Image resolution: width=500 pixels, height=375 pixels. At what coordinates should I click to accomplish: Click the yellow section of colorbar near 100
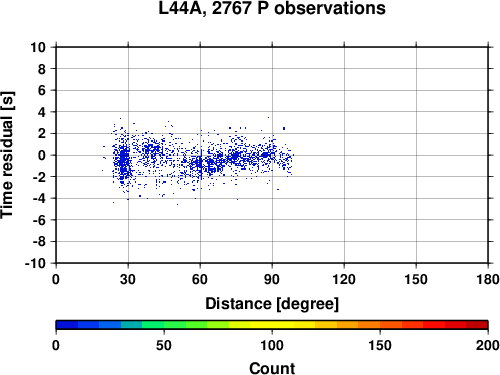(x=272, y=325)
